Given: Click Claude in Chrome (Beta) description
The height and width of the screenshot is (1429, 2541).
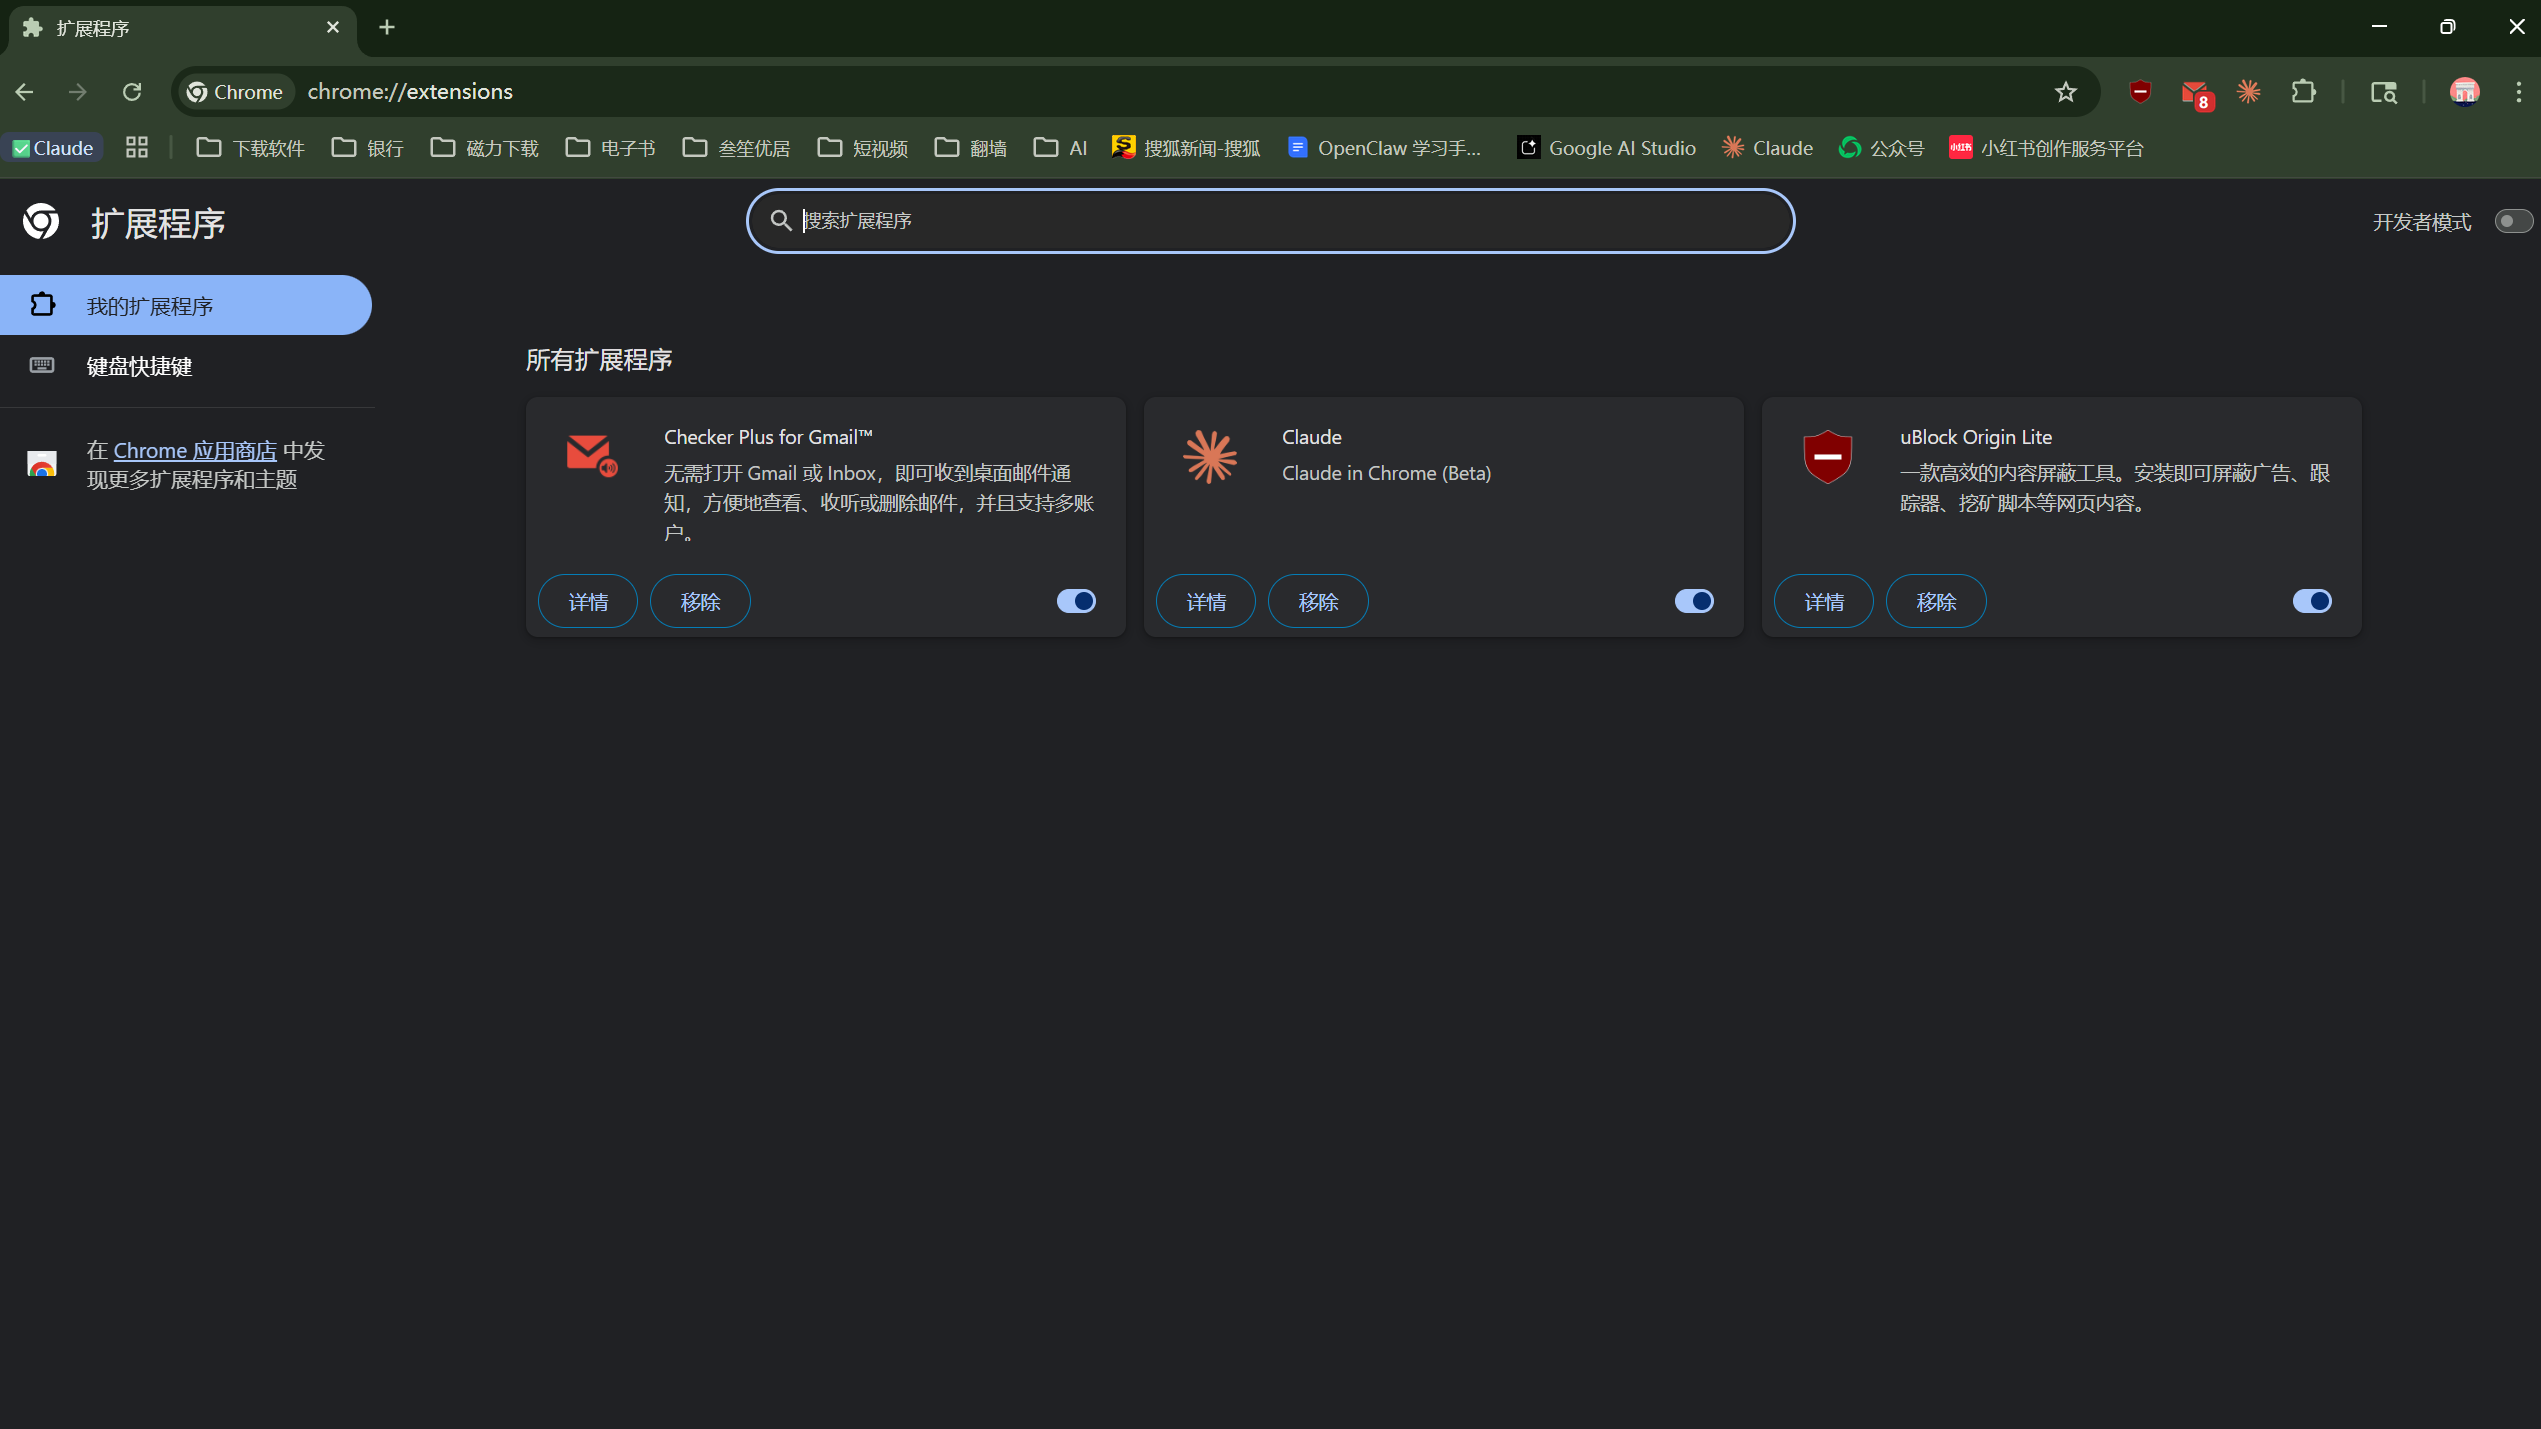Looking at the screenshot, I should tap(1386, 473).
